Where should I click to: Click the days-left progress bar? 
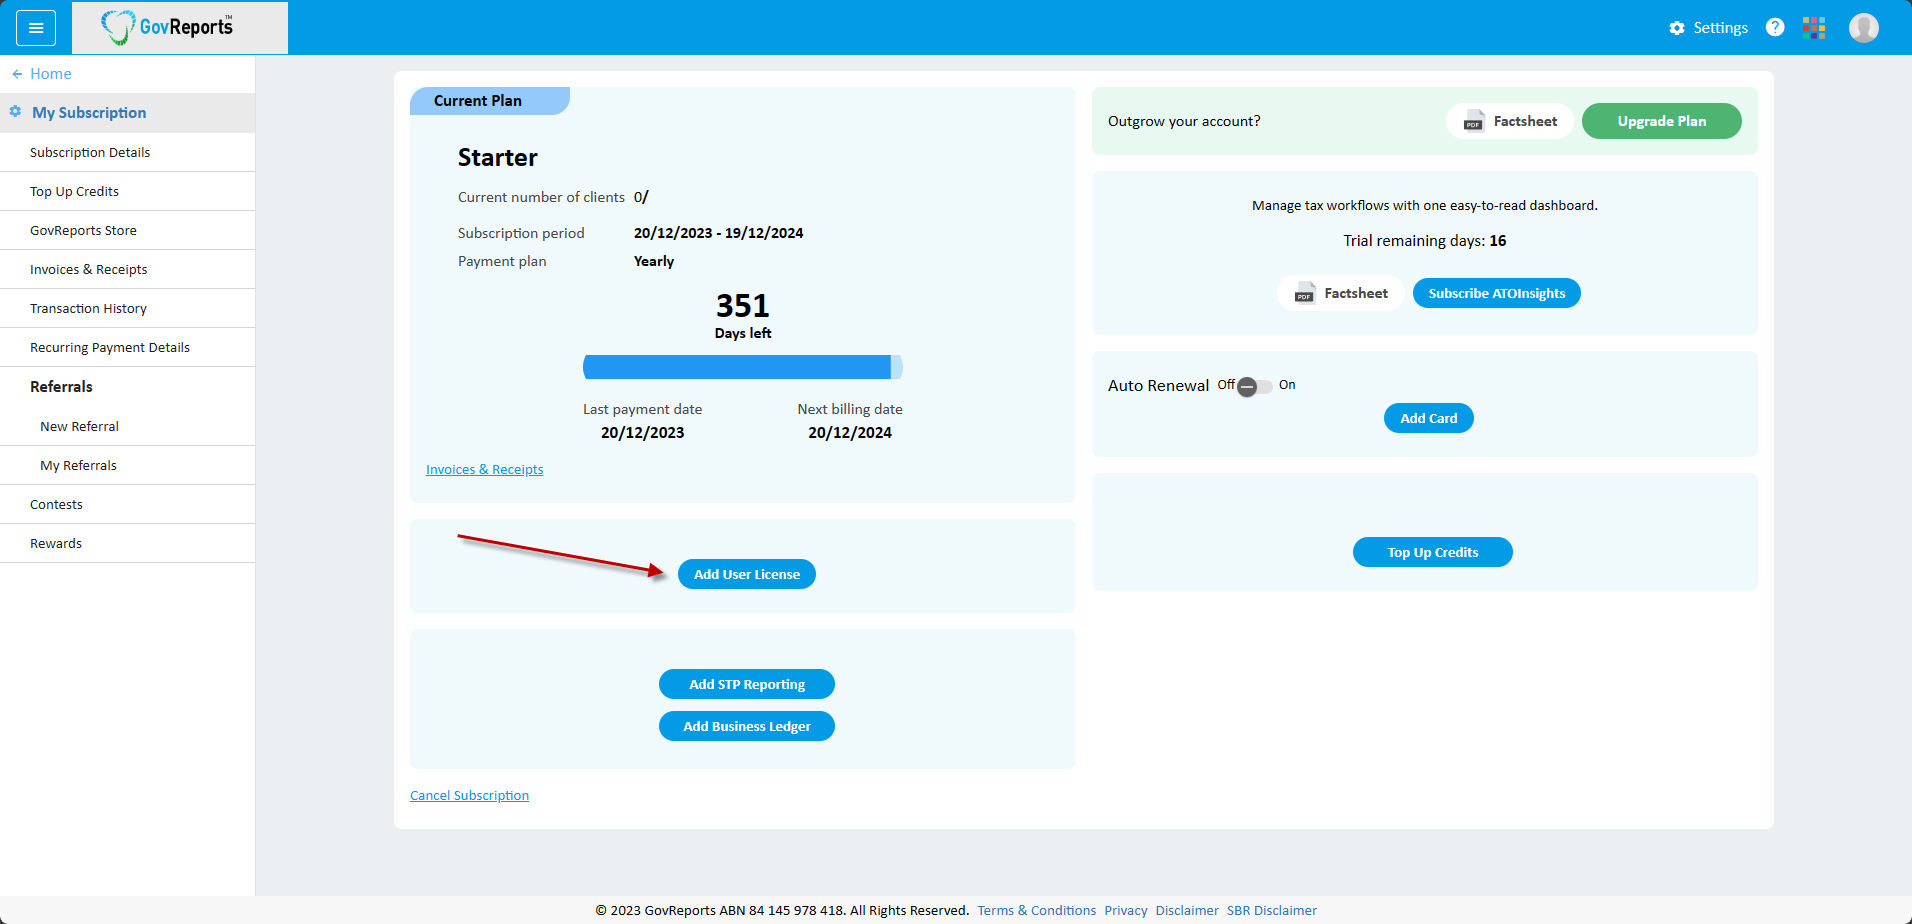742,367
